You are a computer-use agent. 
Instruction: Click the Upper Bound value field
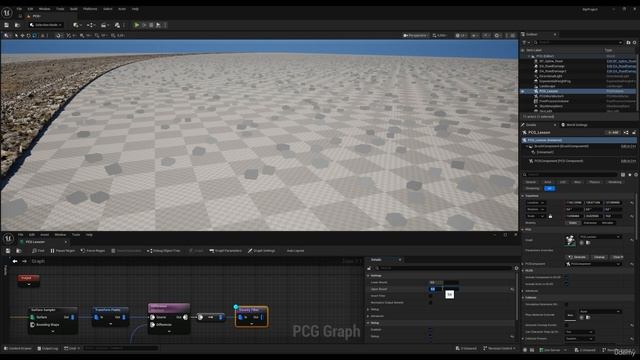point(443,289)
